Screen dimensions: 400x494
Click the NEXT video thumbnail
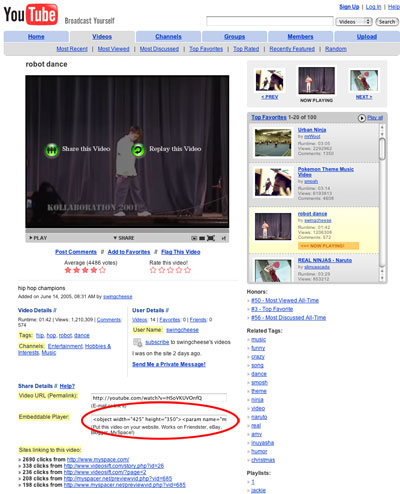(364, 80)
